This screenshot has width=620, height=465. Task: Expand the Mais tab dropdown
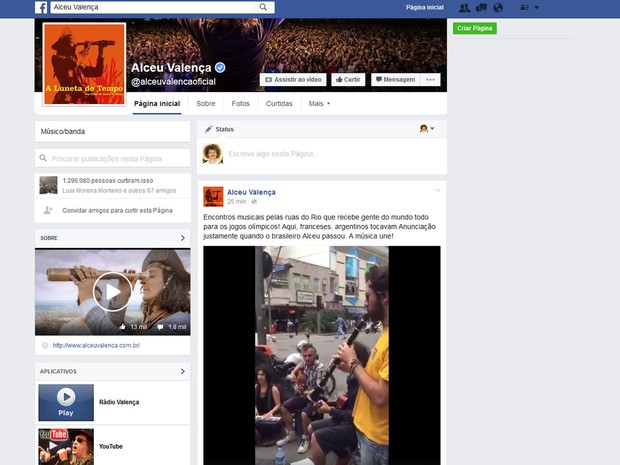319,104
